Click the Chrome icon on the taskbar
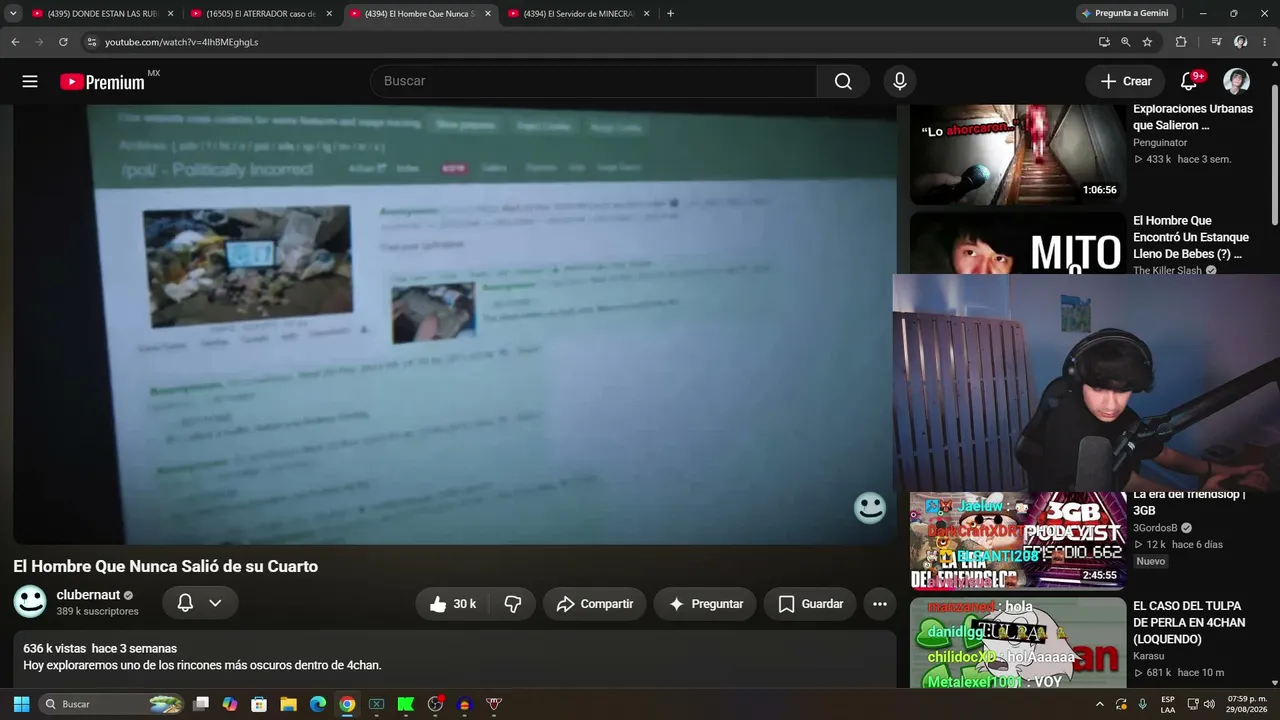Screen dimensions: 1280x720 (347, 704)
